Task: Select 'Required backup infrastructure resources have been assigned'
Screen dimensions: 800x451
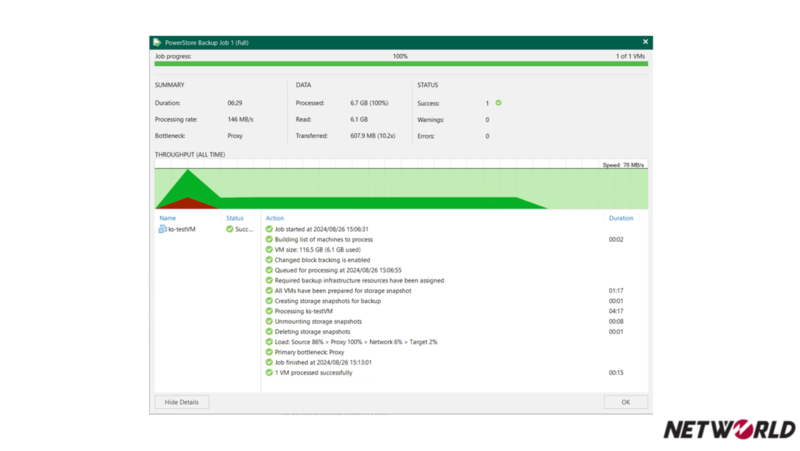Action: pos(359,280)
